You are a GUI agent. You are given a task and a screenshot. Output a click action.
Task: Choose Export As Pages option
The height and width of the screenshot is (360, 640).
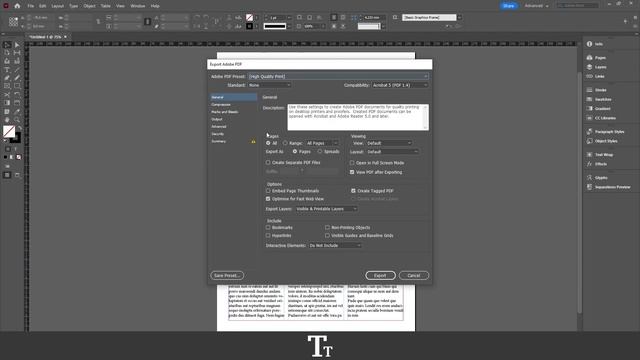coord(295,151)
